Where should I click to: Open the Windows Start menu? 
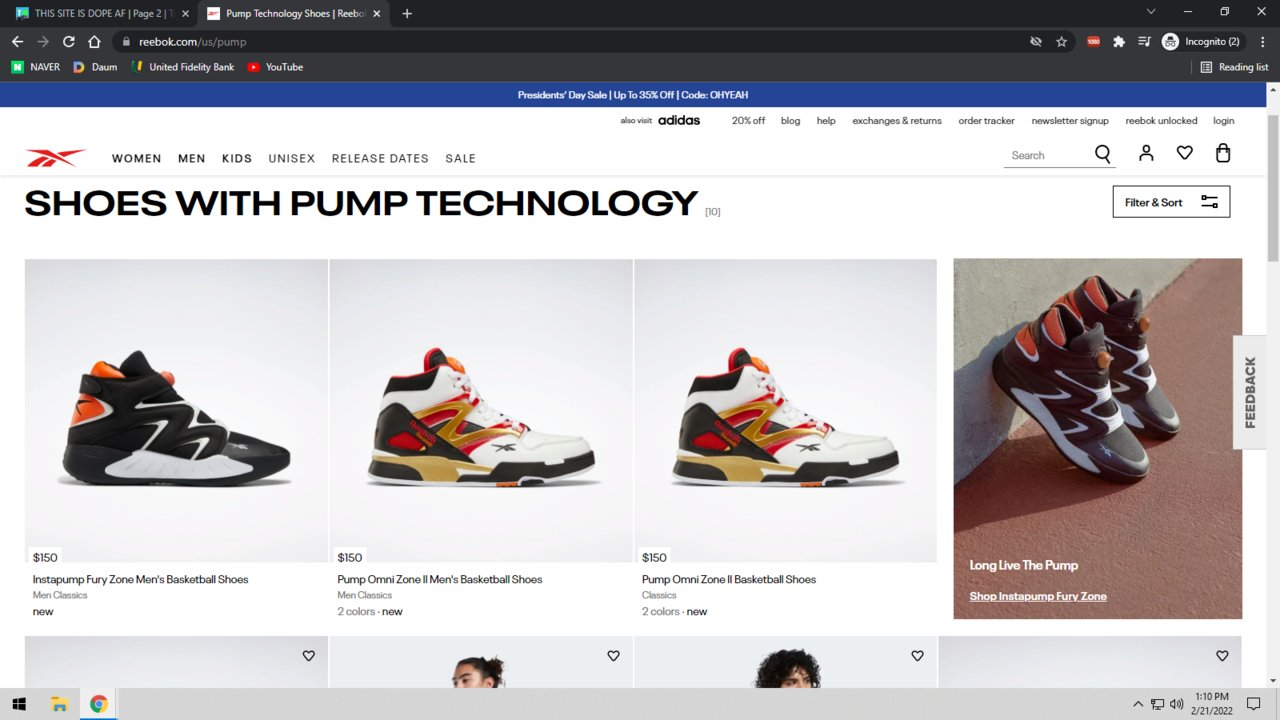pos(19,704)
